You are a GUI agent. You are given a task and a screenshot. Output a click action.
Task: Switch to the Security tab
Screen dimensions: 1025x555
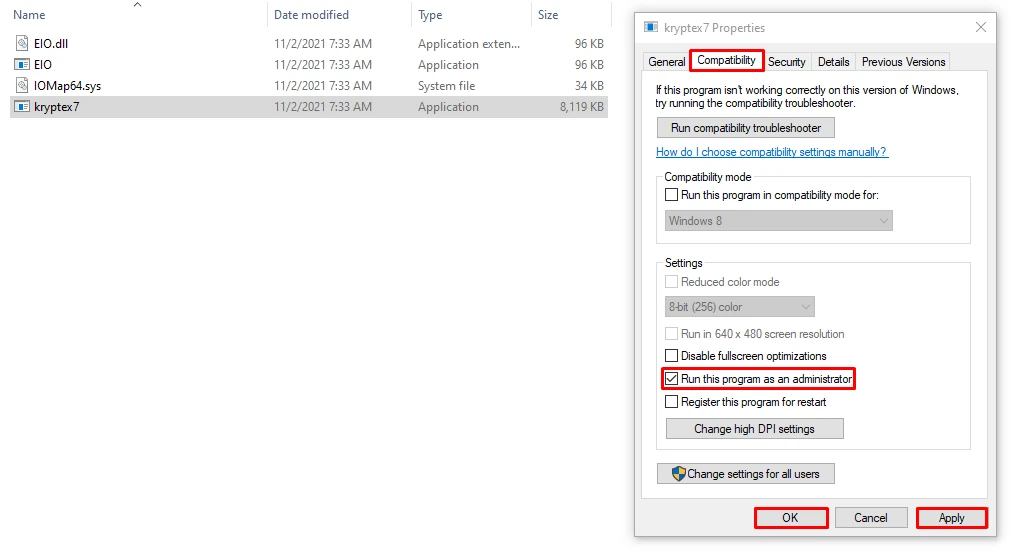click(x=786, y=62)
